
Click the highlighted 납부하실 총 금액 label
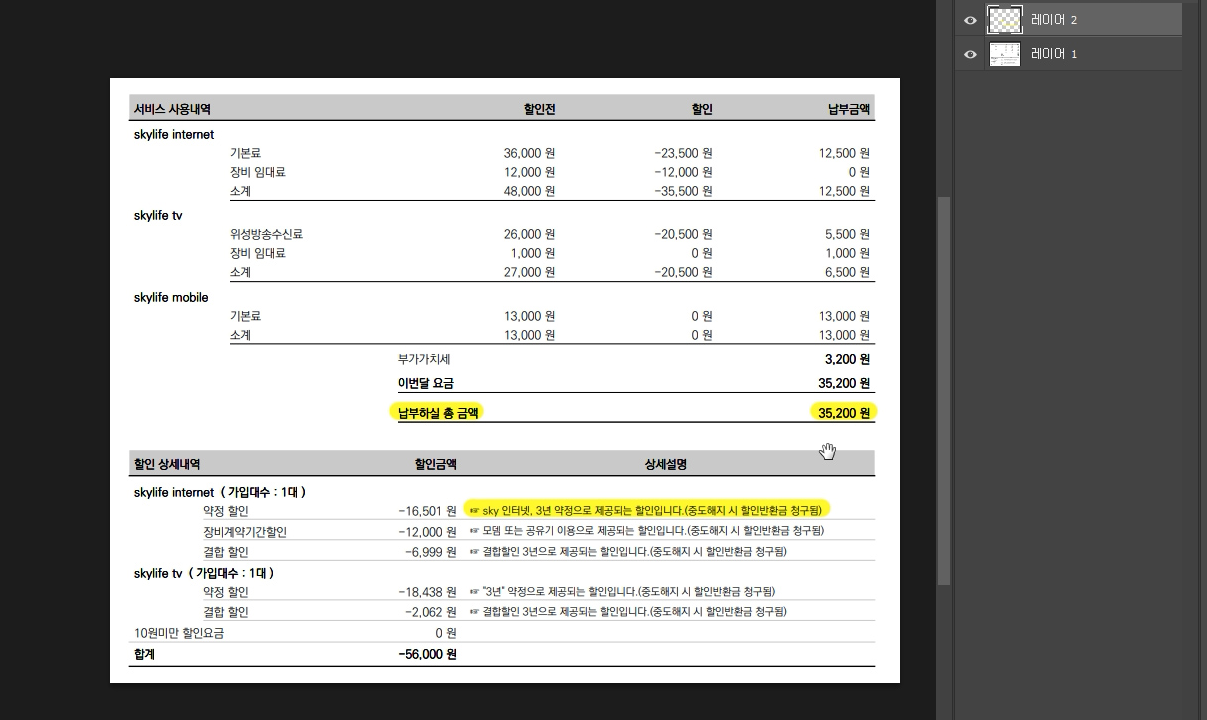coord(439,412)
